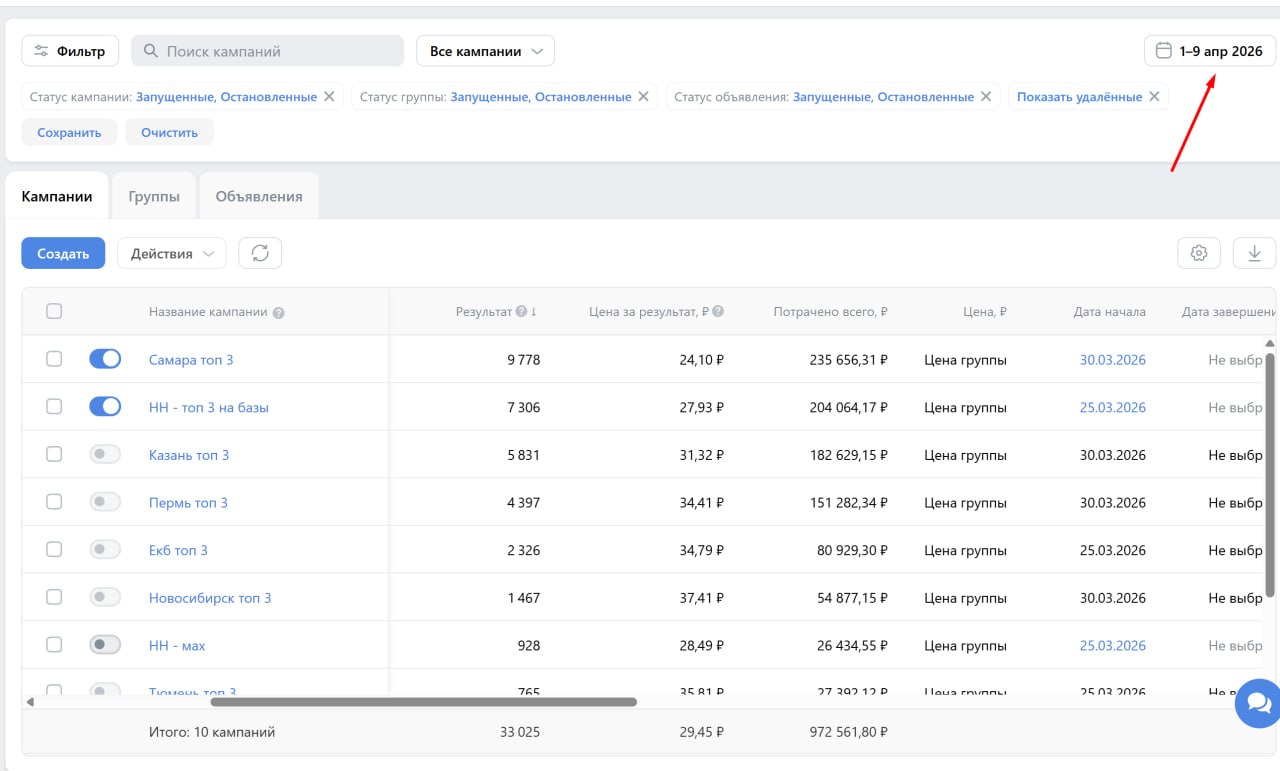Switch to the Объявления tab
This screenshot has height=771, width=1280.
click(x=259, y=196)
